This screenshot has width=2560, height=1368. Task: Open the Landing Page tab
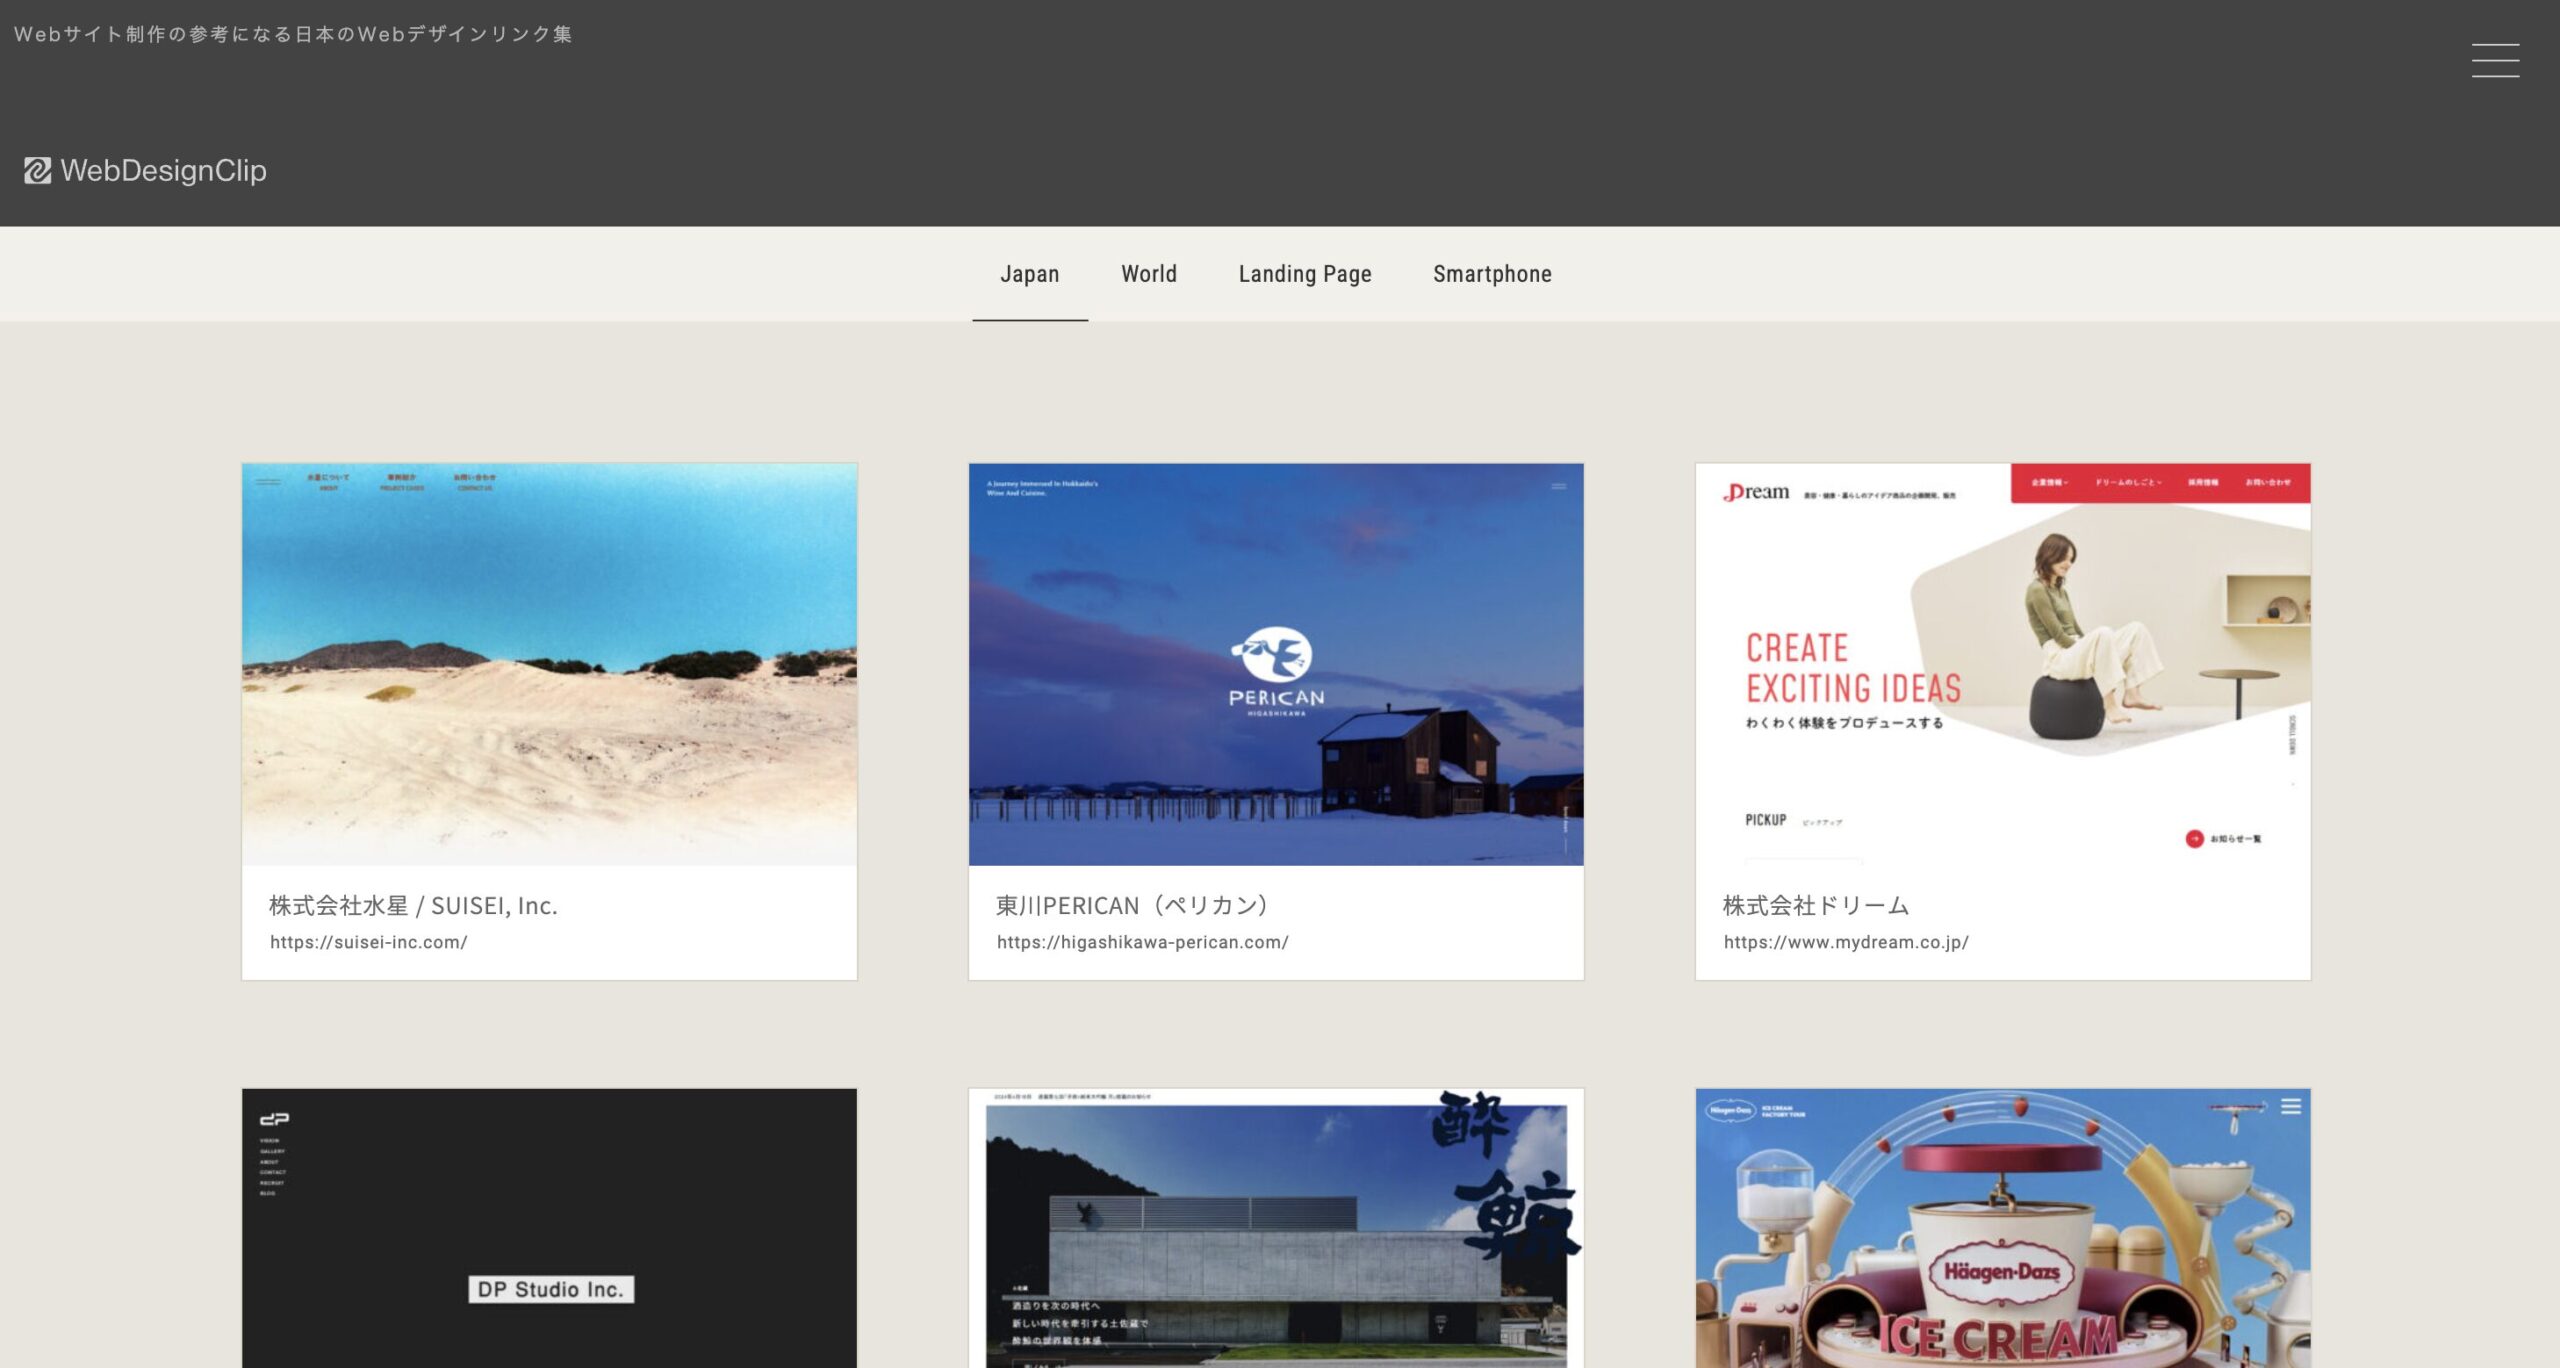[1304, 274]
